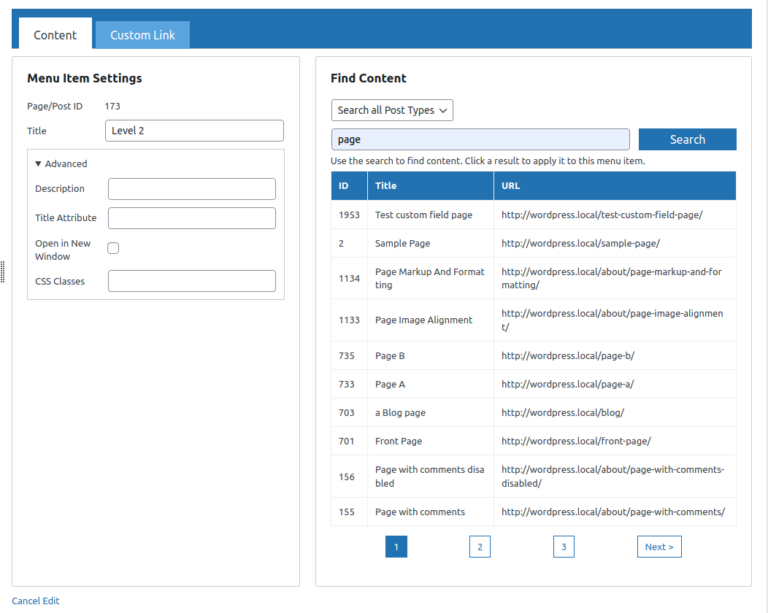Viewport: 768px width, 613px height.
Task: Go to results page 3
Action: click(x=564, y=547)
